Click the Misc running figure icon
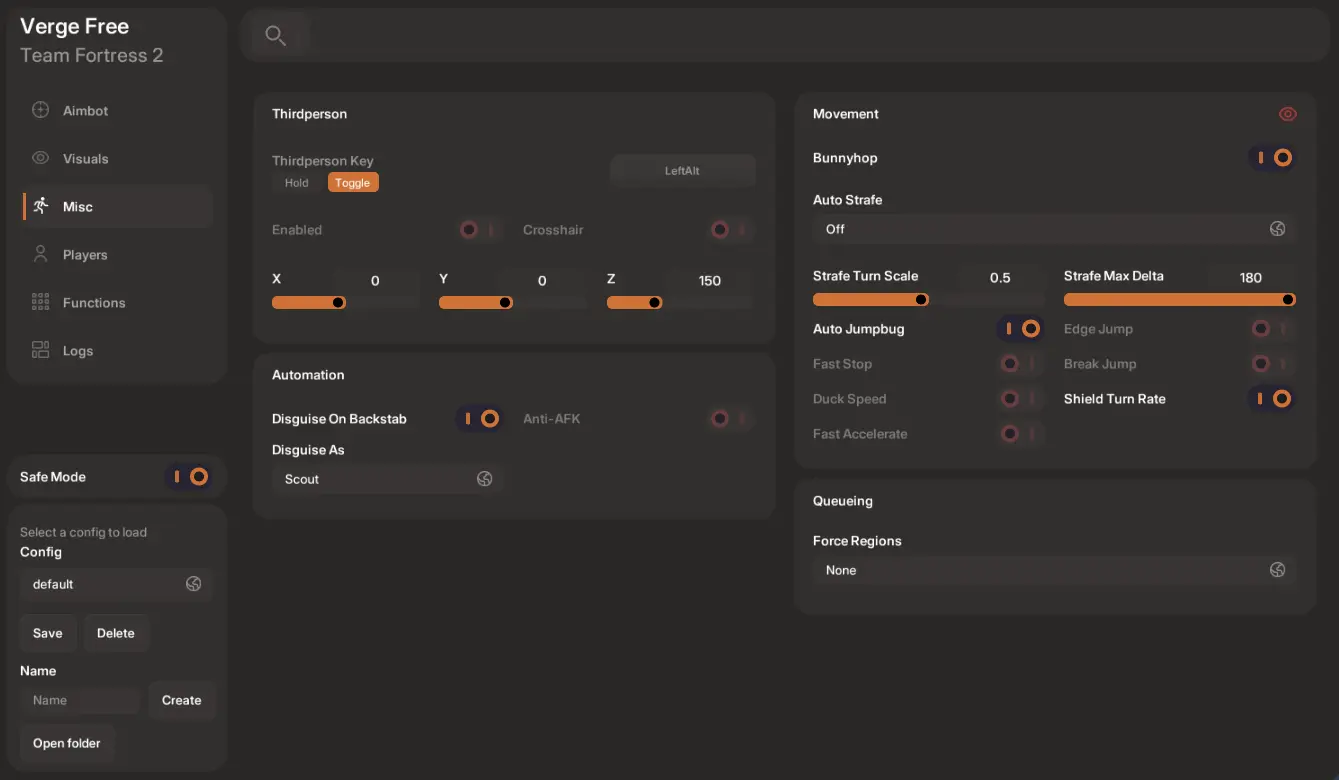This screenshot has width=1339, height=780. (x=40, y=206)
